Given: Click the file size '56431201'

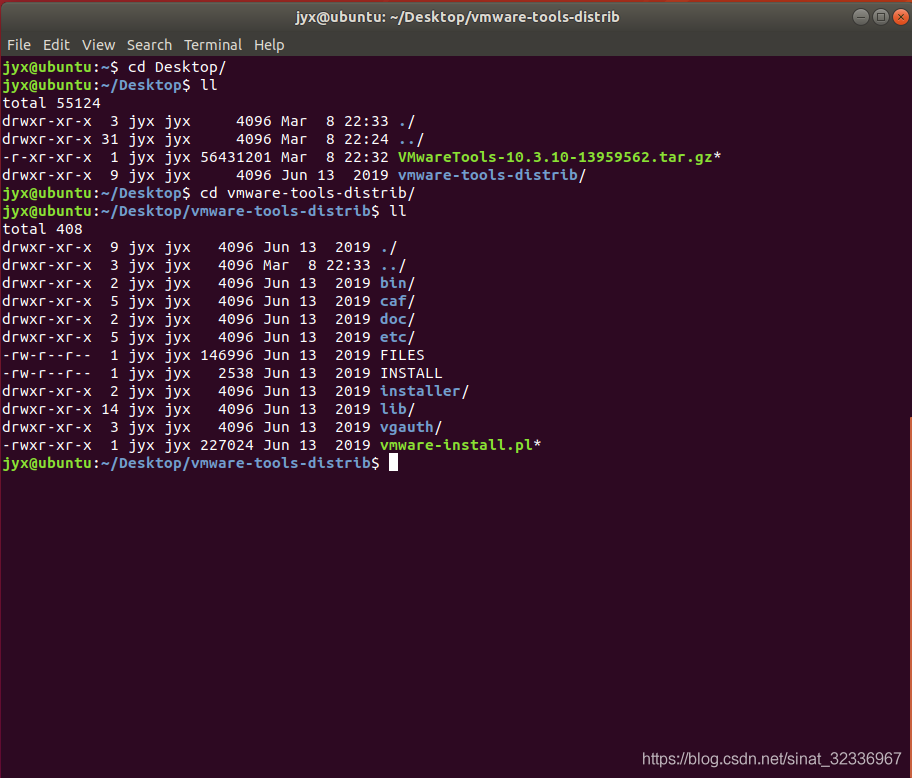Looking at the screenshot, I should [236, 157].
